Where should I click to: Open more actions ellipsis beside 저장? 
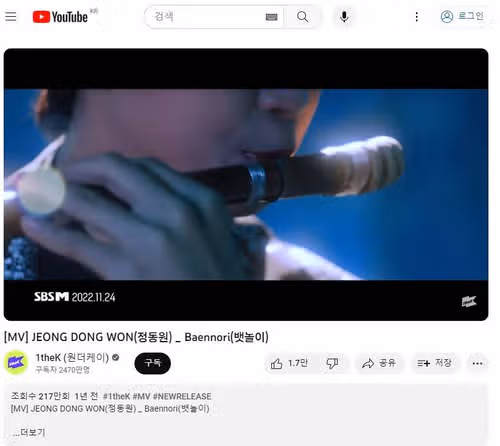click(477, 363)
